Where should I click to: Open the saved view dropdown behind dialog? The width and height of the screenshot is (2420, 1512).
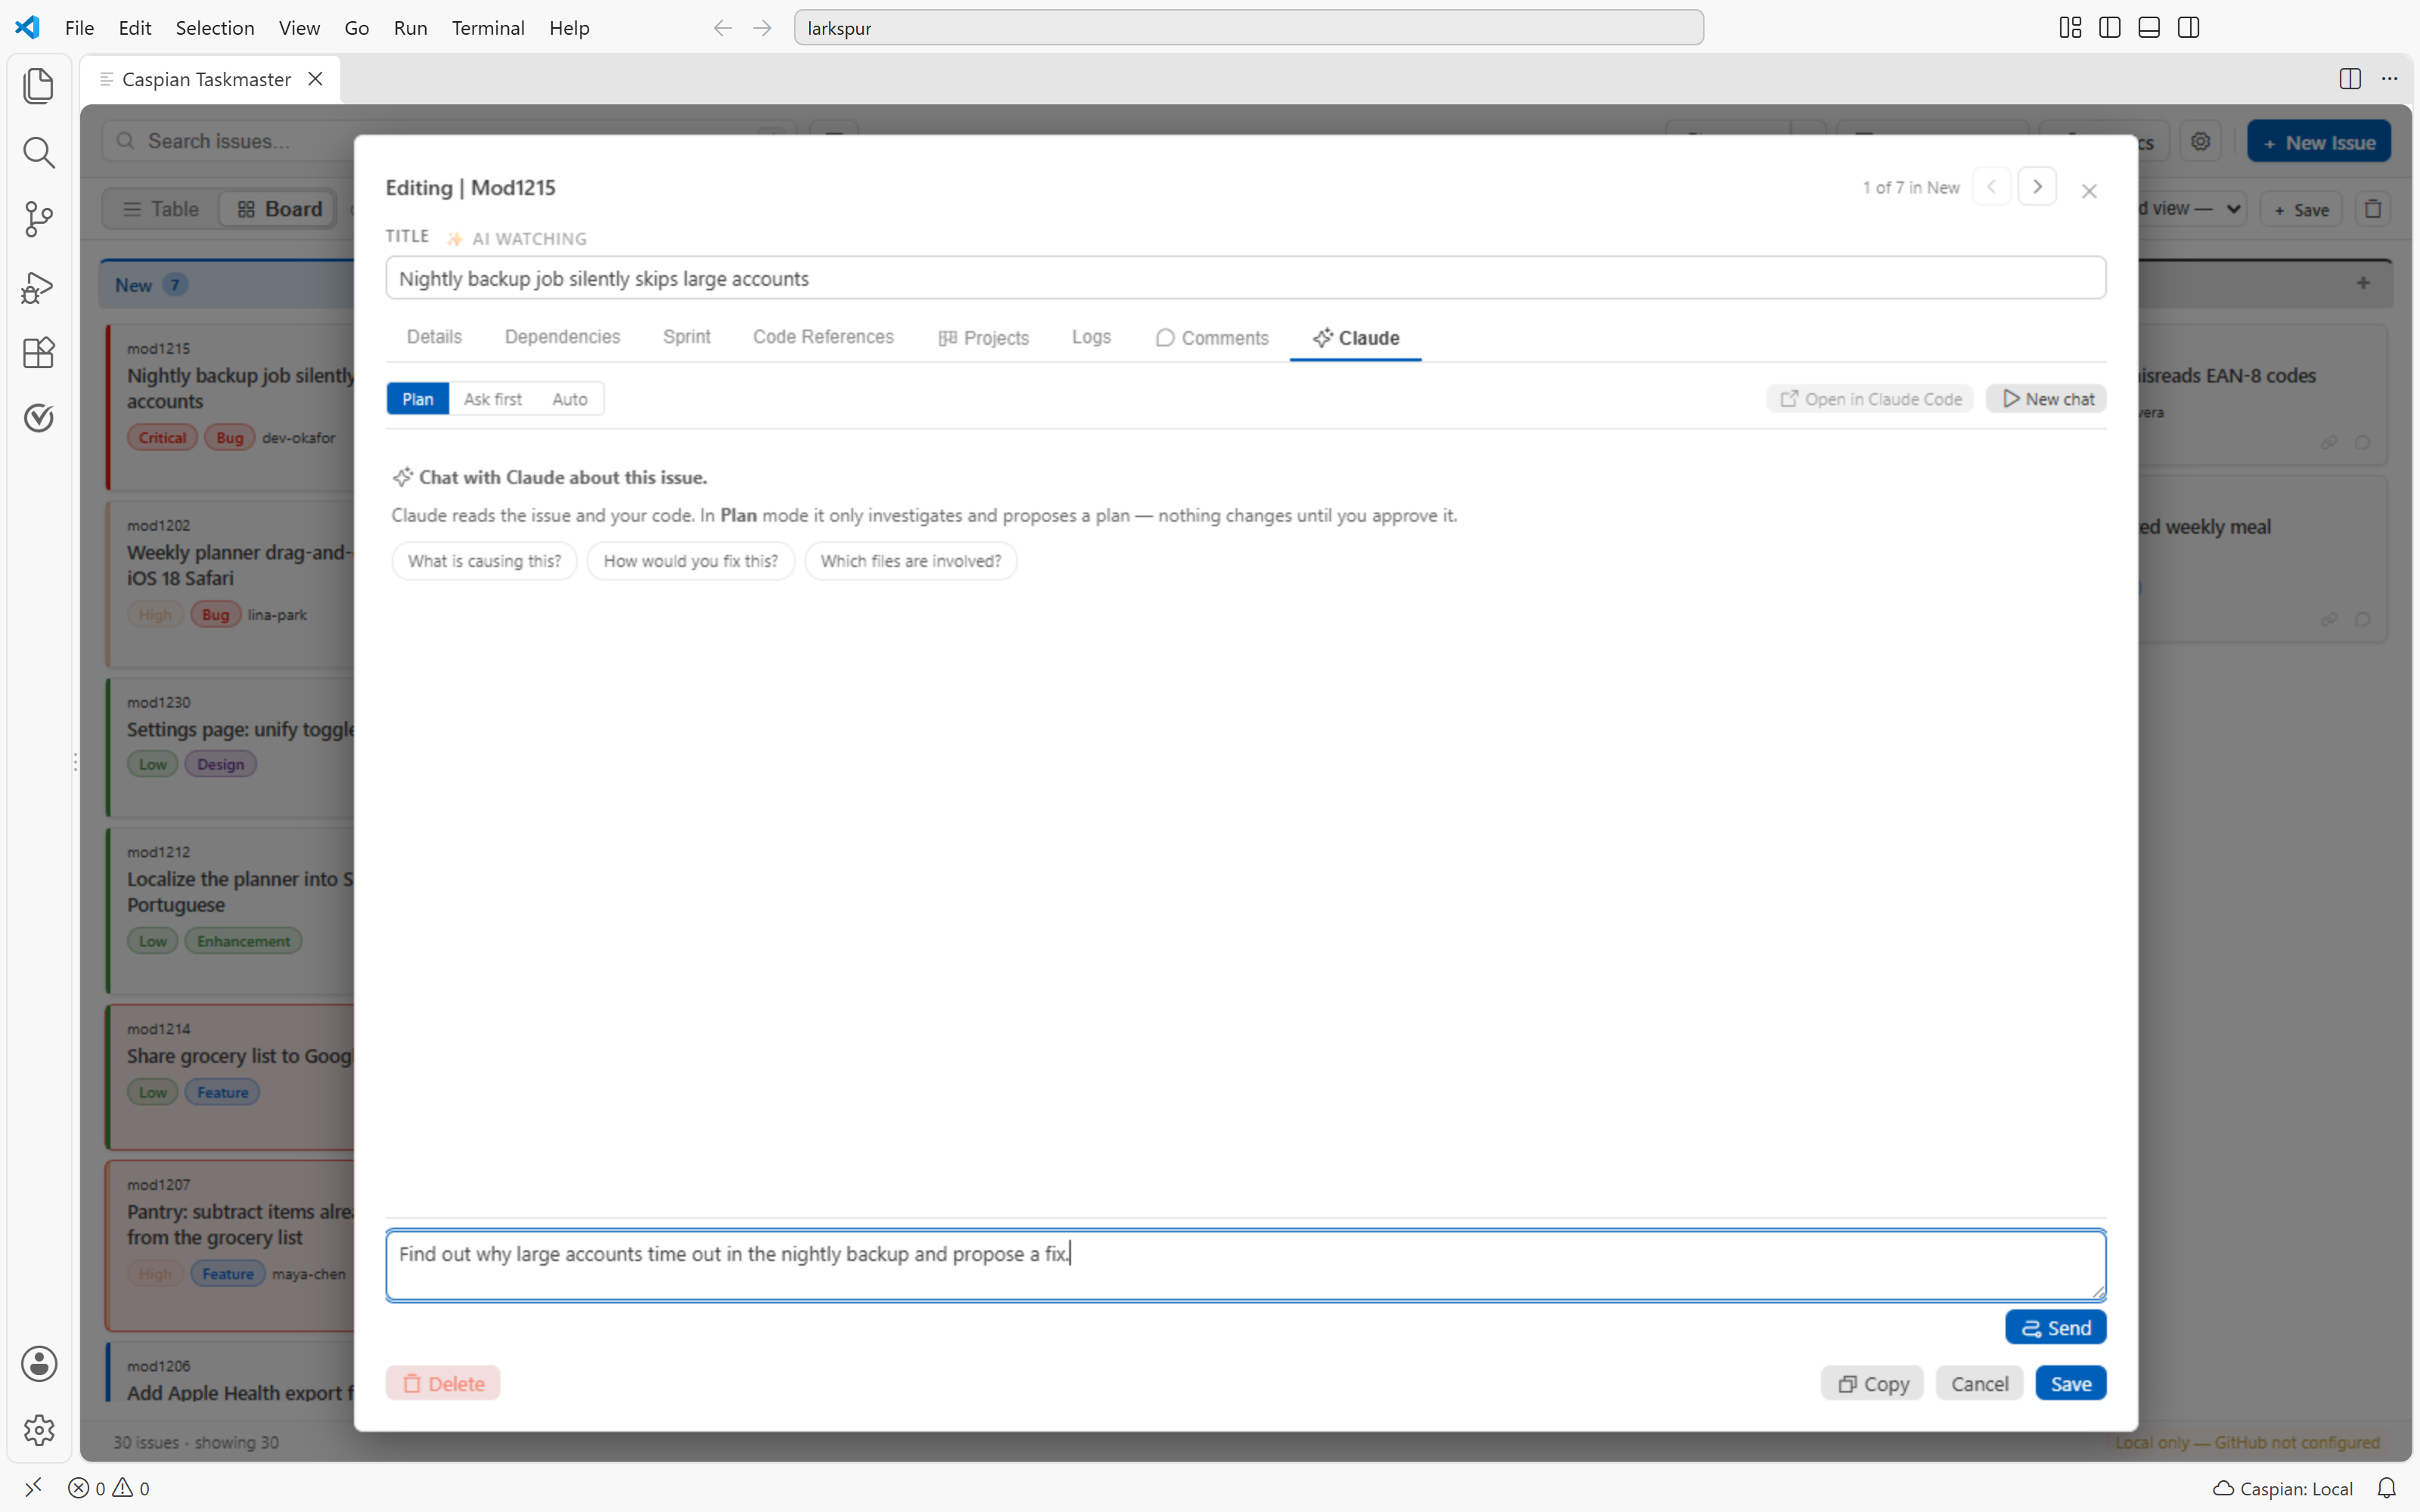coord(2193,209)
